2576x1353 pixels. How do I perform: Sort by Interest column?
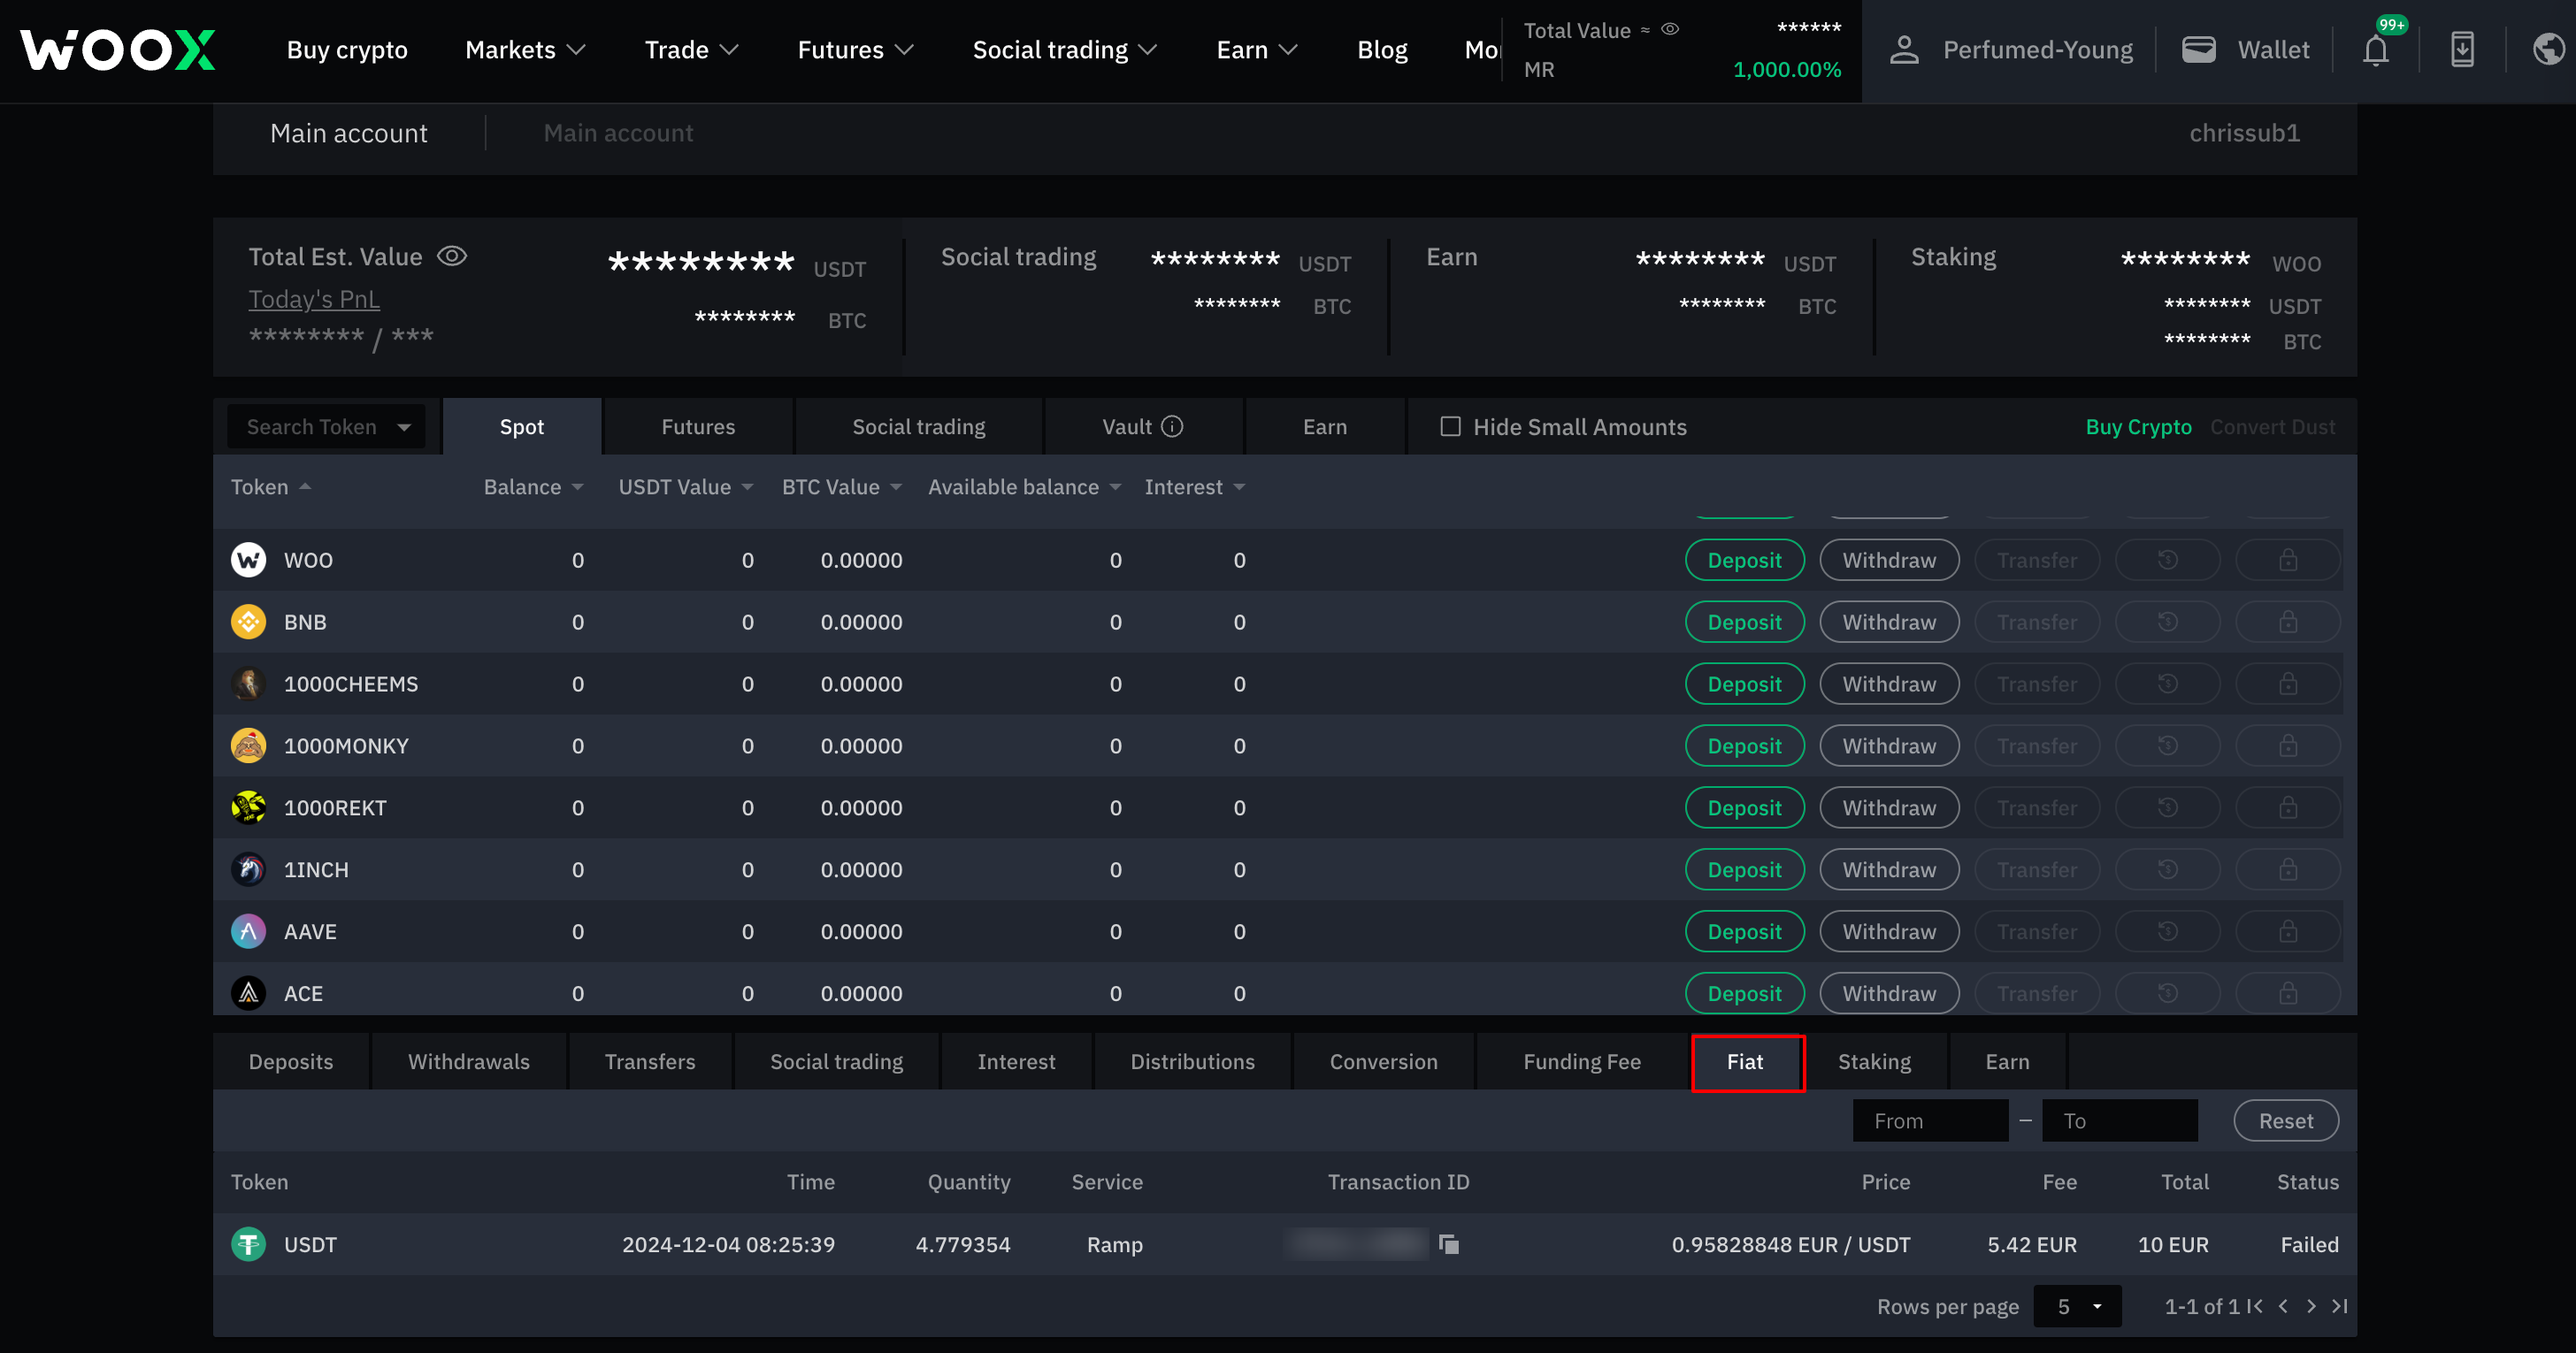(1195, 487)
